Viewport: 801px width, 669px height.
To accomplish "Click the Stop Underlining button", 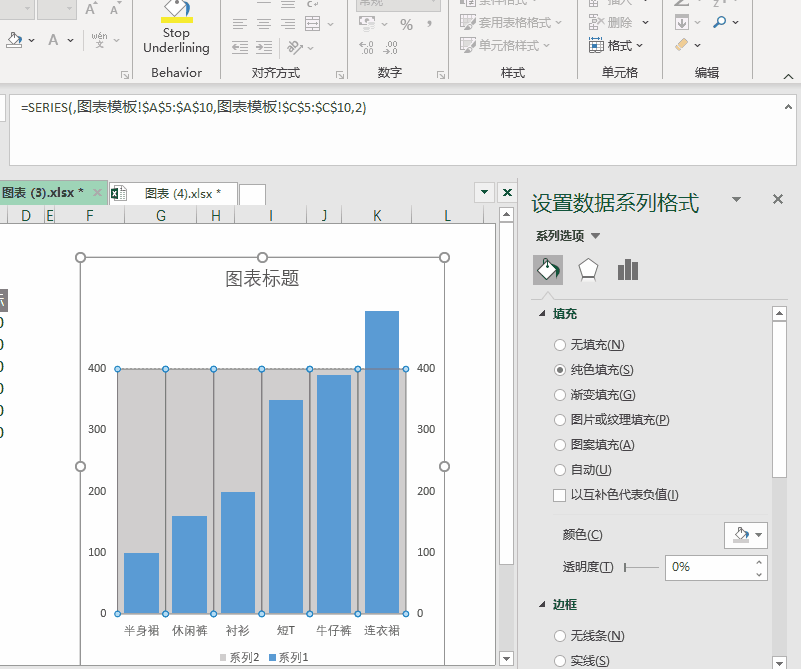I will (176, 30).
